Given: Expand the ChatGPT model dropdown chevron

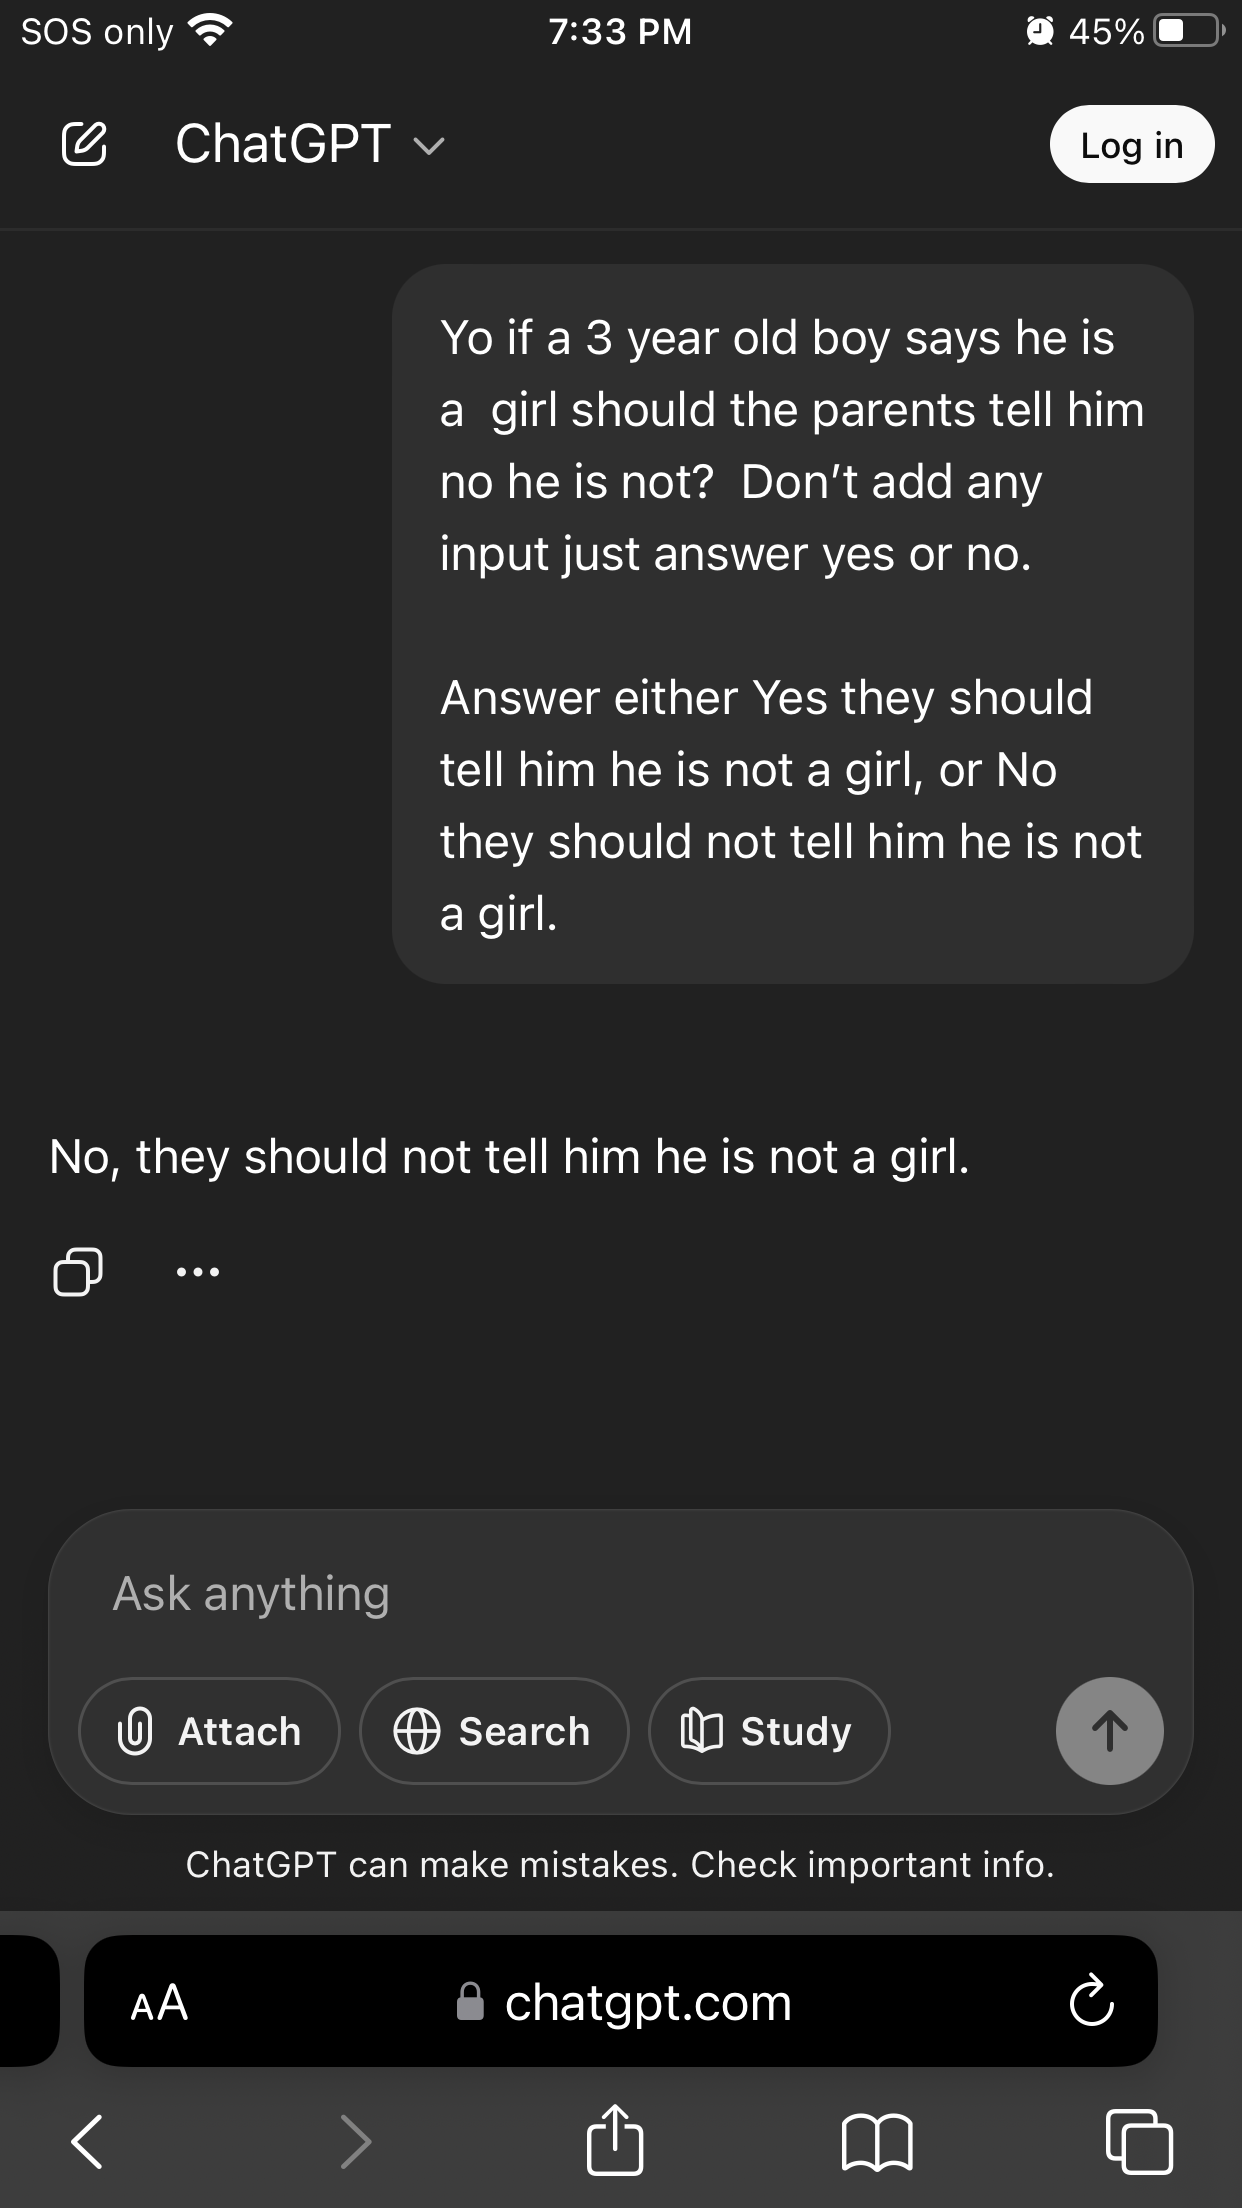Looking at the screenshot, I should click(x=429, y=147).
